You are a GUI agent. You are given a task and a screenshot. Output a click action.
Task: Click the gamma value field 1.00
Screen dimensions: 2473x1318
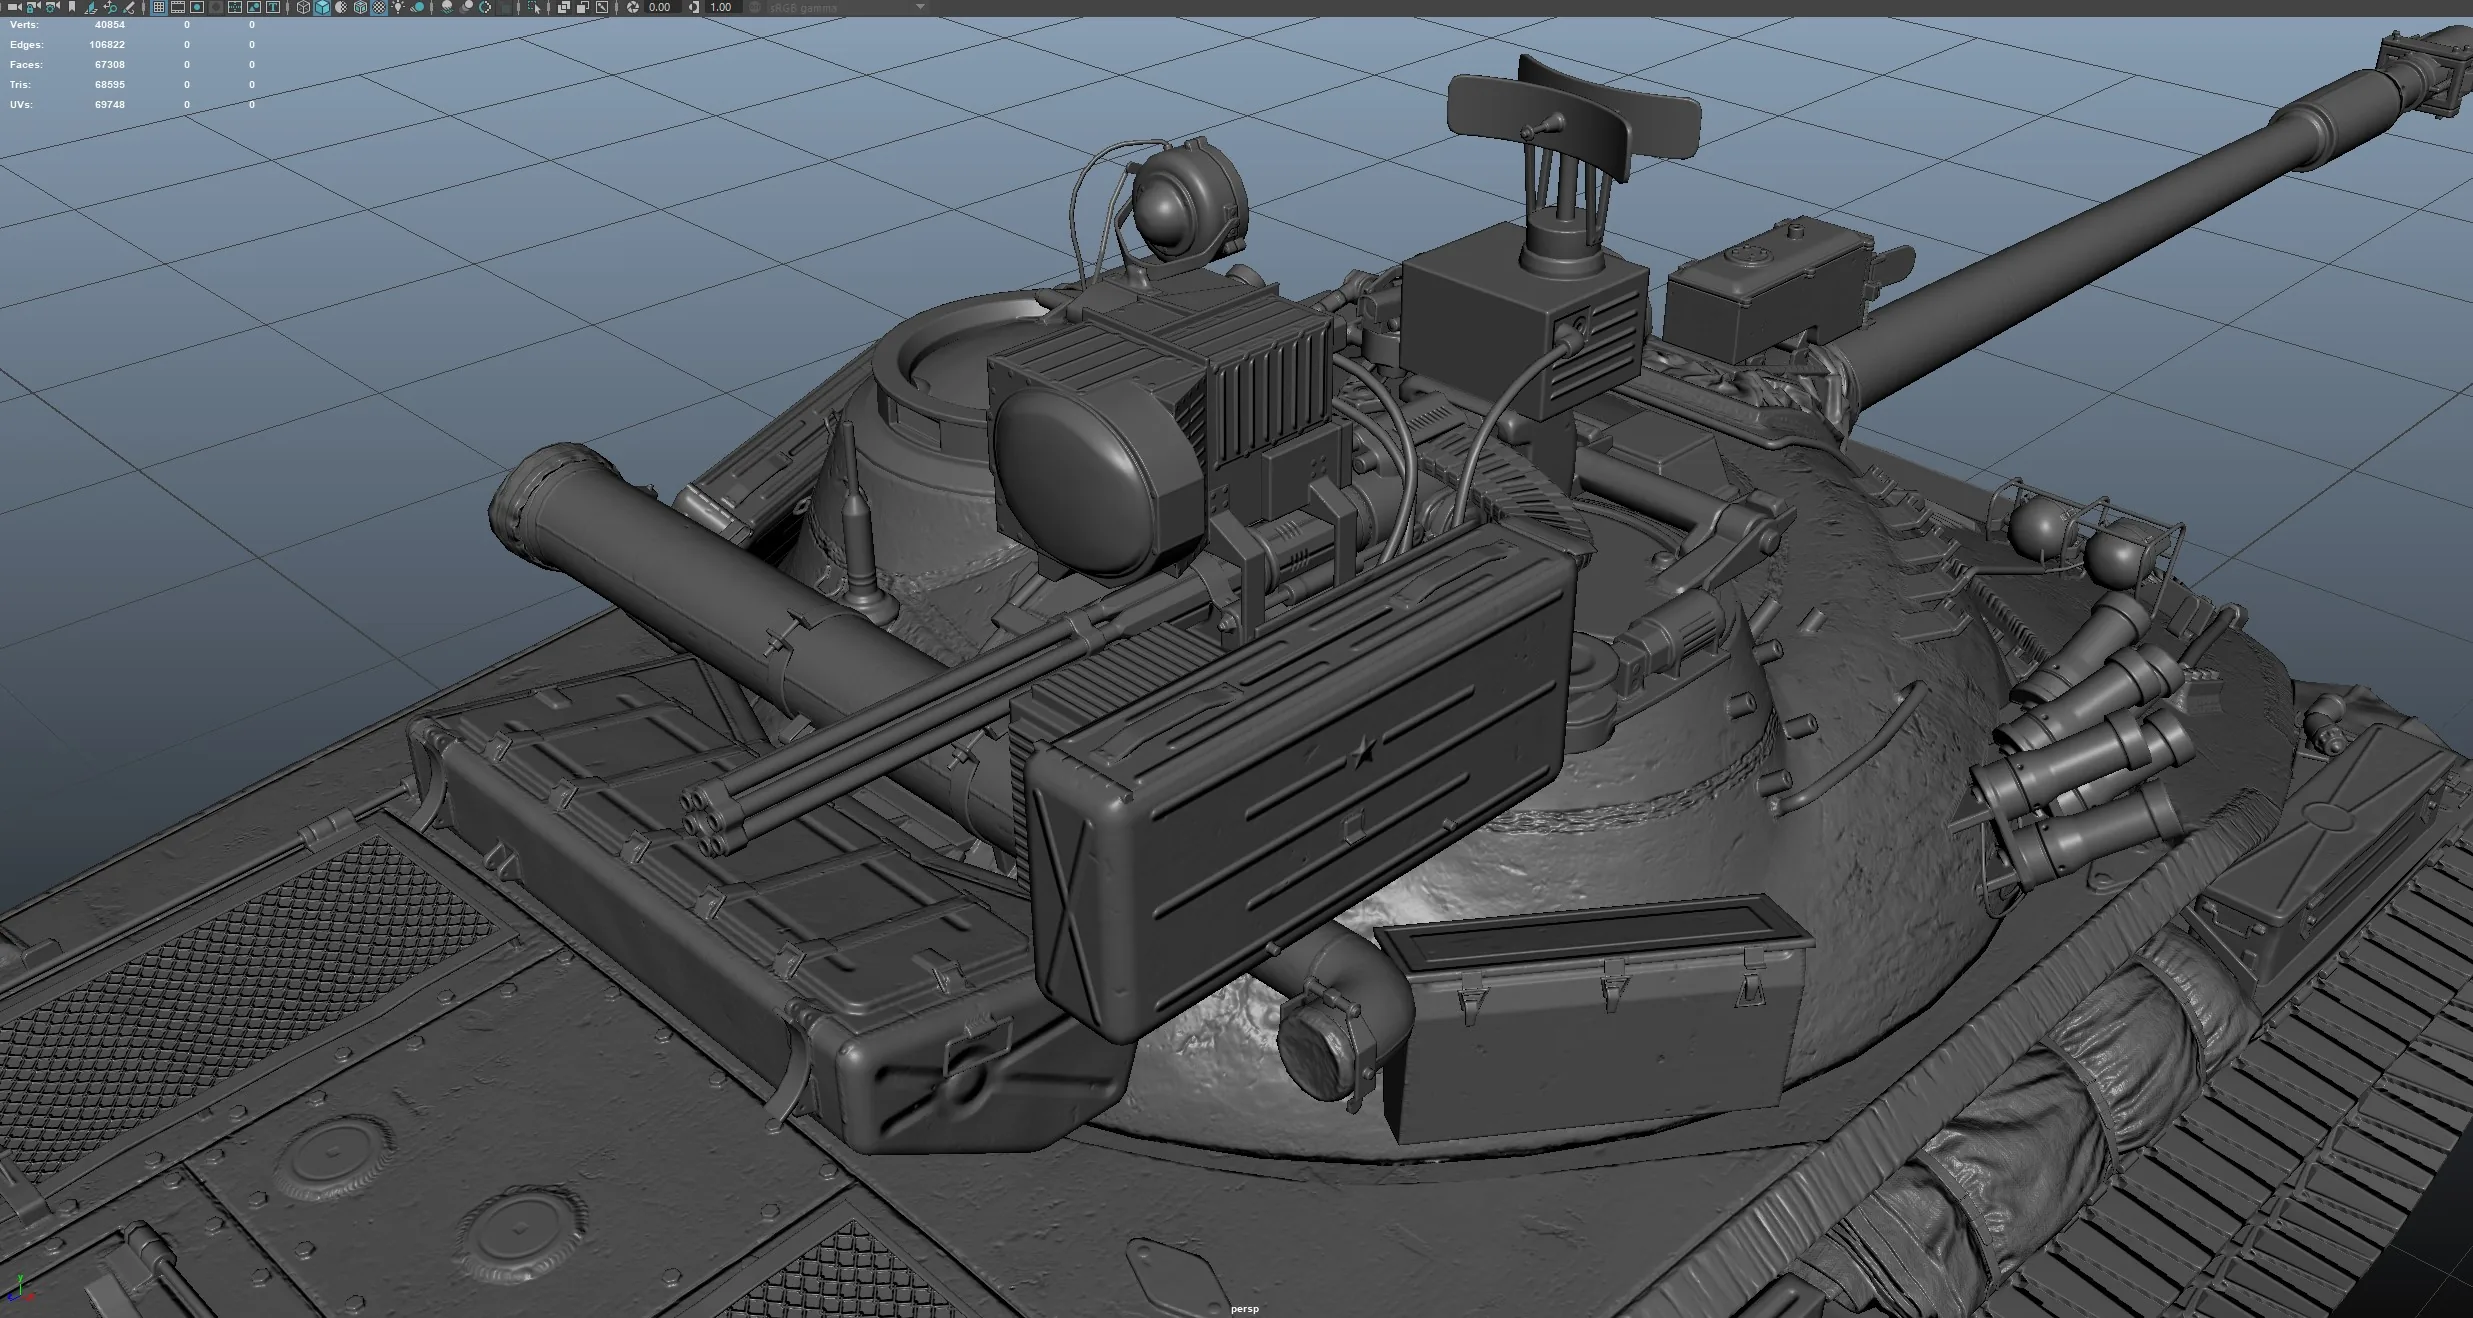click(x=722, y=7)
